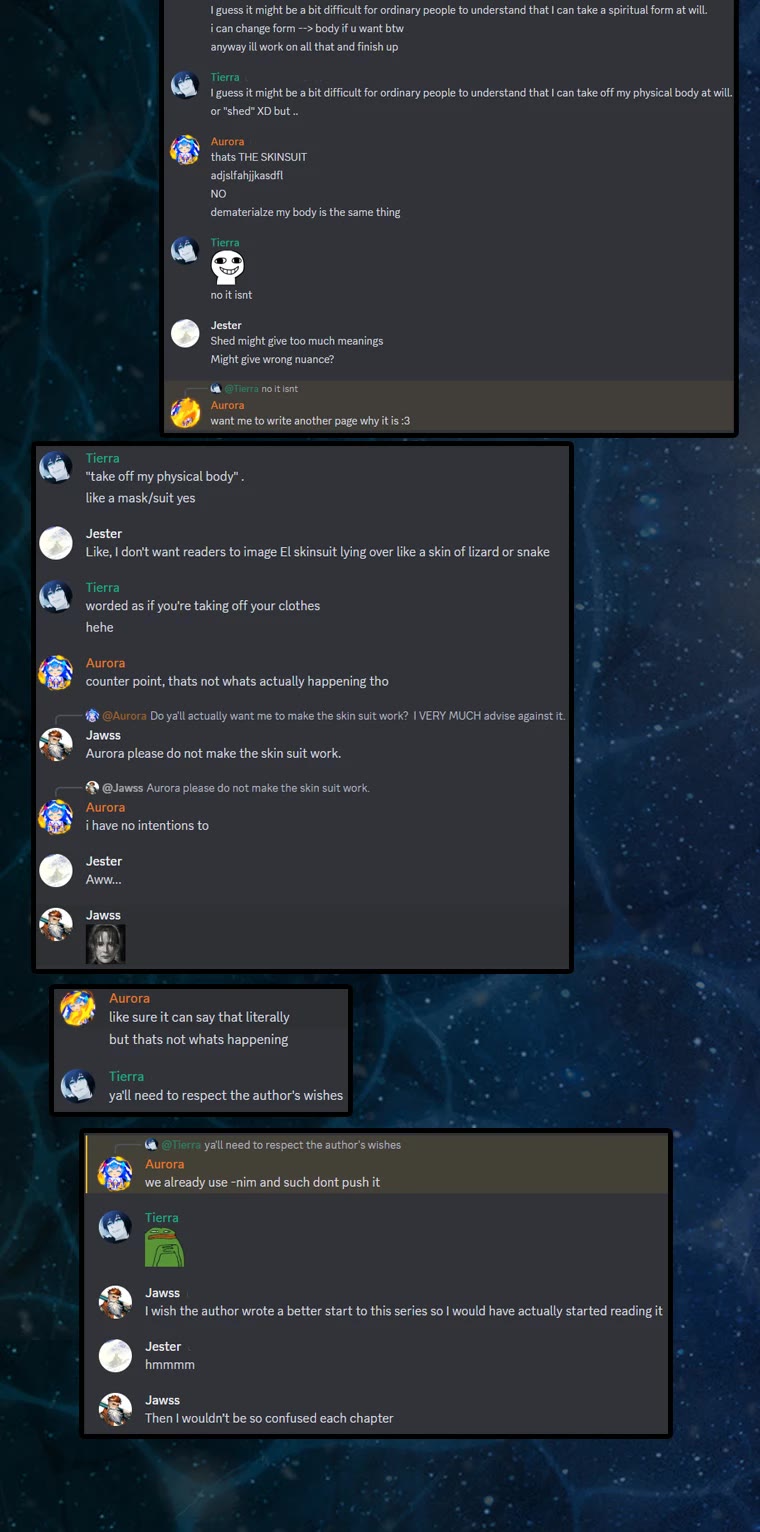Click Tierra's avatar next to "take off my physical body"
760x1532 pixels.
56,467
